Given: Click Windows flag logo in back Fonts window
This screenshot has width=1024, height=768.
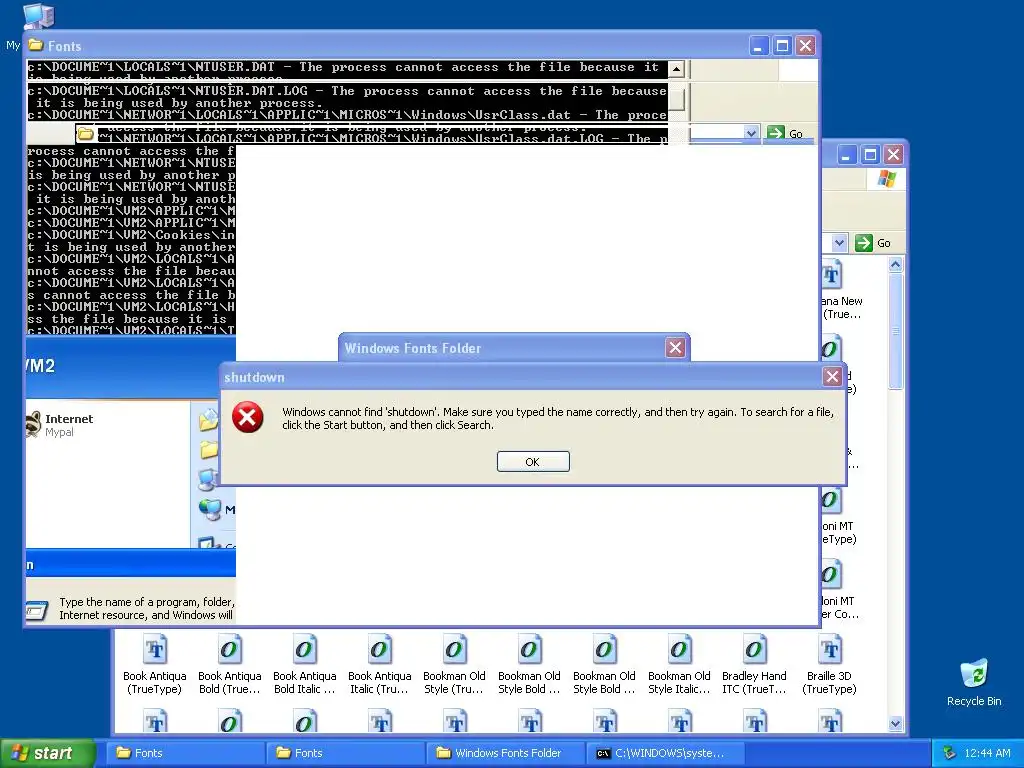Looking at the screenshot, I should [886, 178].
